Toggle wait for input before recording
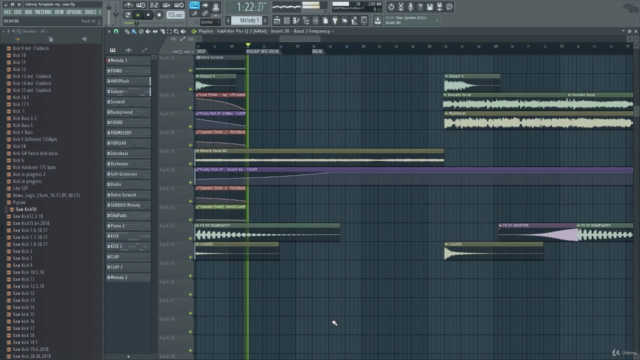This screenshot has width=640, height=360. pyautogui.click(x=141, y=5)
